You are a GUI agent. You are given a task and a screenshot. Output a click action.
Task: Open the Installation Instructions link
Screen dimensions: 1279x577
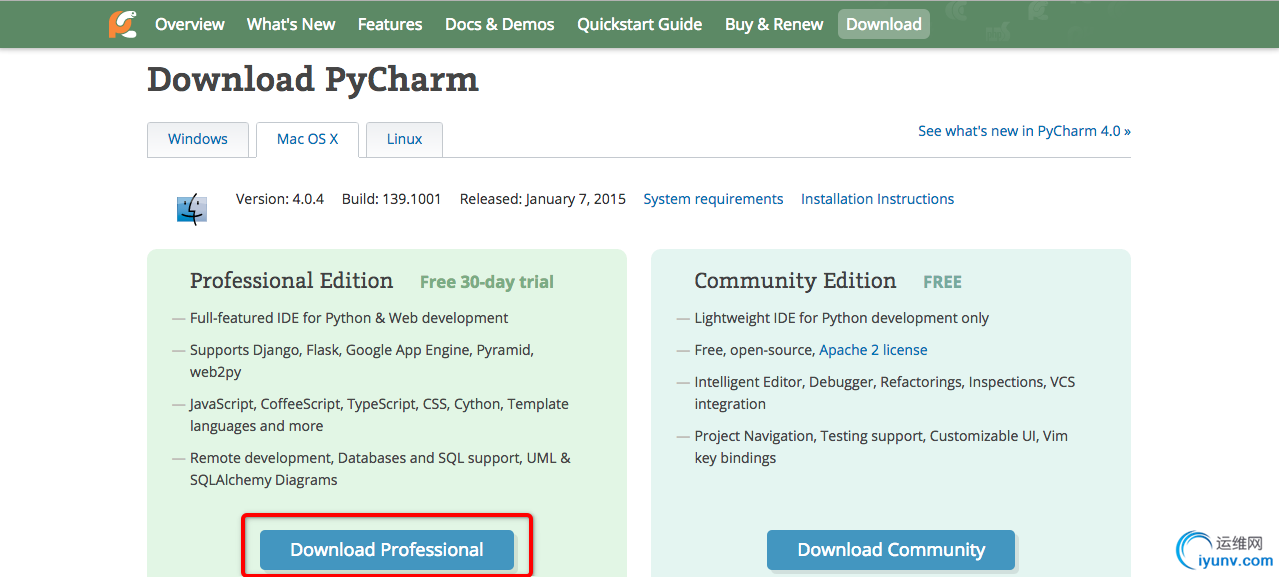click(x=877, y=199)
